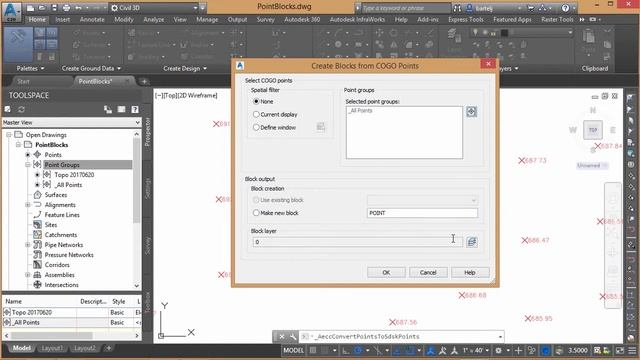
Task: Click the Pressure Networks tree icon
Action: tap(38, 255)
